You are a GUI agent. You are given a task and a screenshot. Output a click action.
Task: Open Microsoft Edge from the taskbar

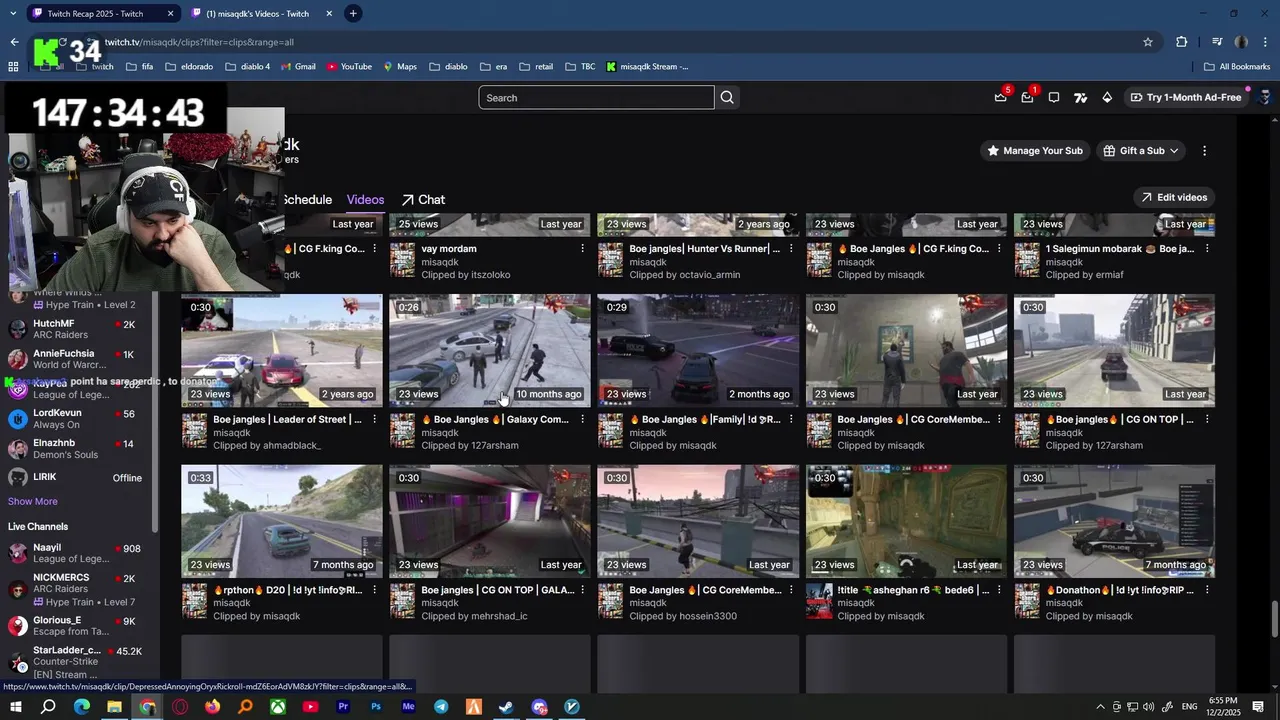pos(82,707)
